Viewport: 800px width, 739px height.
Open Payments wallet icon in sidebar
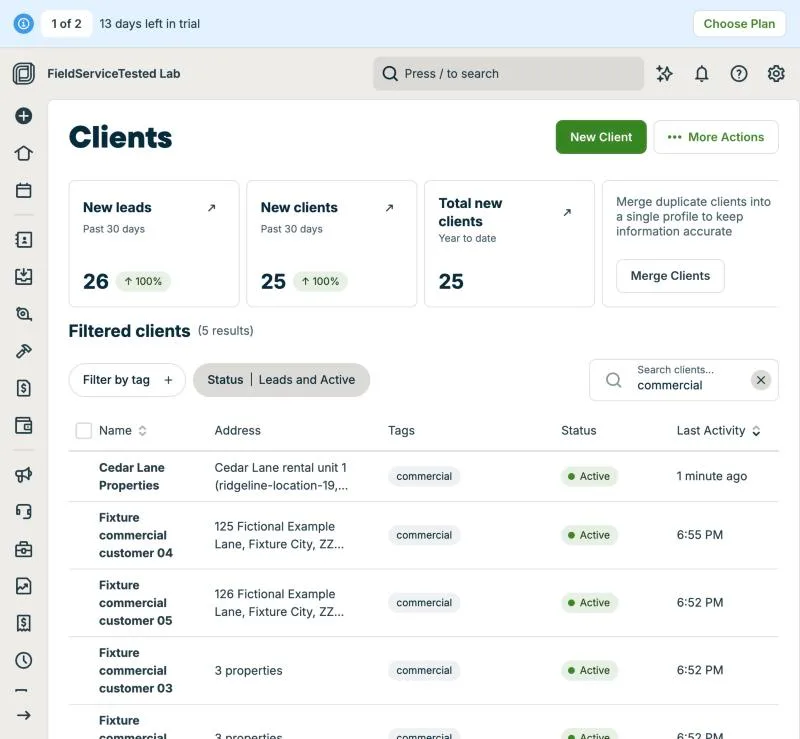[x=23, y=425]
